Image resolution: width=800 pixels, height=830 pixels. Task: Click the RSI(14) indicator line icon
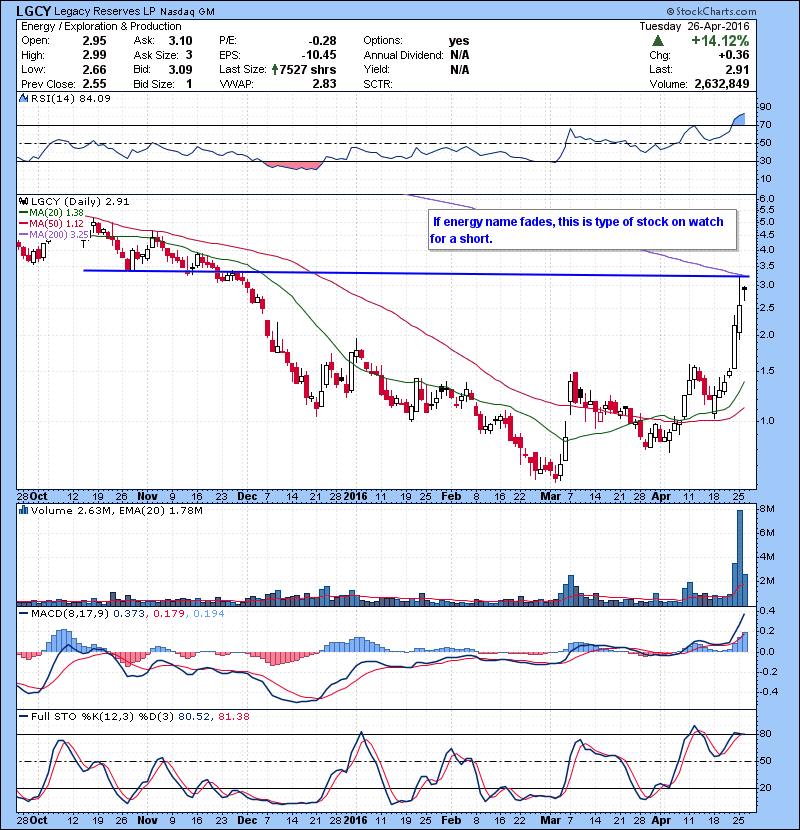pos(23,98)
